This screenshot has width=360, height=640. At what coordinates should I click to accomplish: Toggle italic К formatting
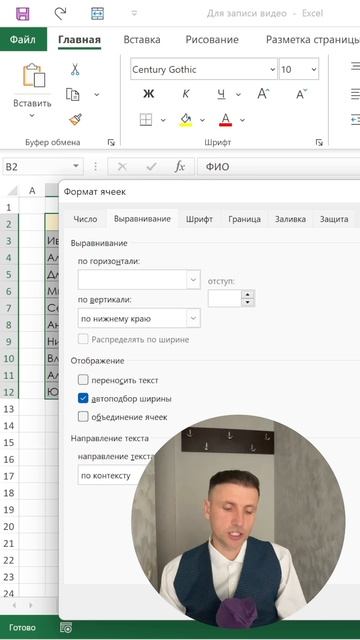tap(185, 94)
